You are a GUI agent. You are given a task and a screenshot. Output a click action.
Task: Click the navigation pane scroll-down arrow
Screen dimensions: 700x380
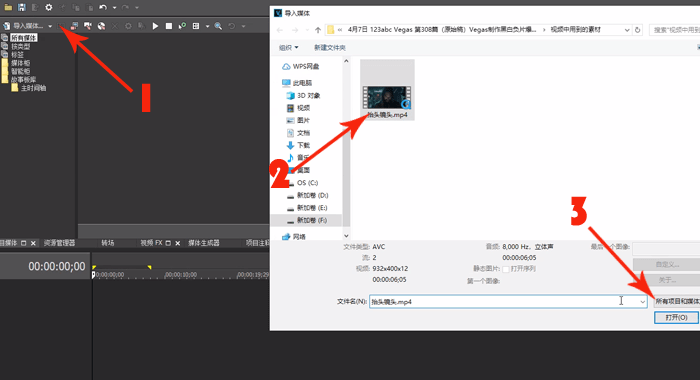[x=346, y=236]
